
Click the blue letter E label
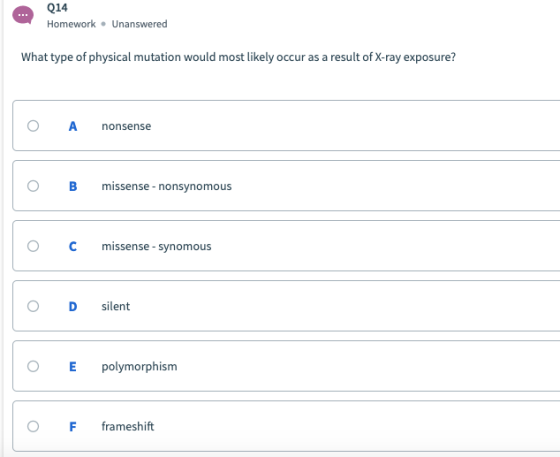(x=72, y=366)
